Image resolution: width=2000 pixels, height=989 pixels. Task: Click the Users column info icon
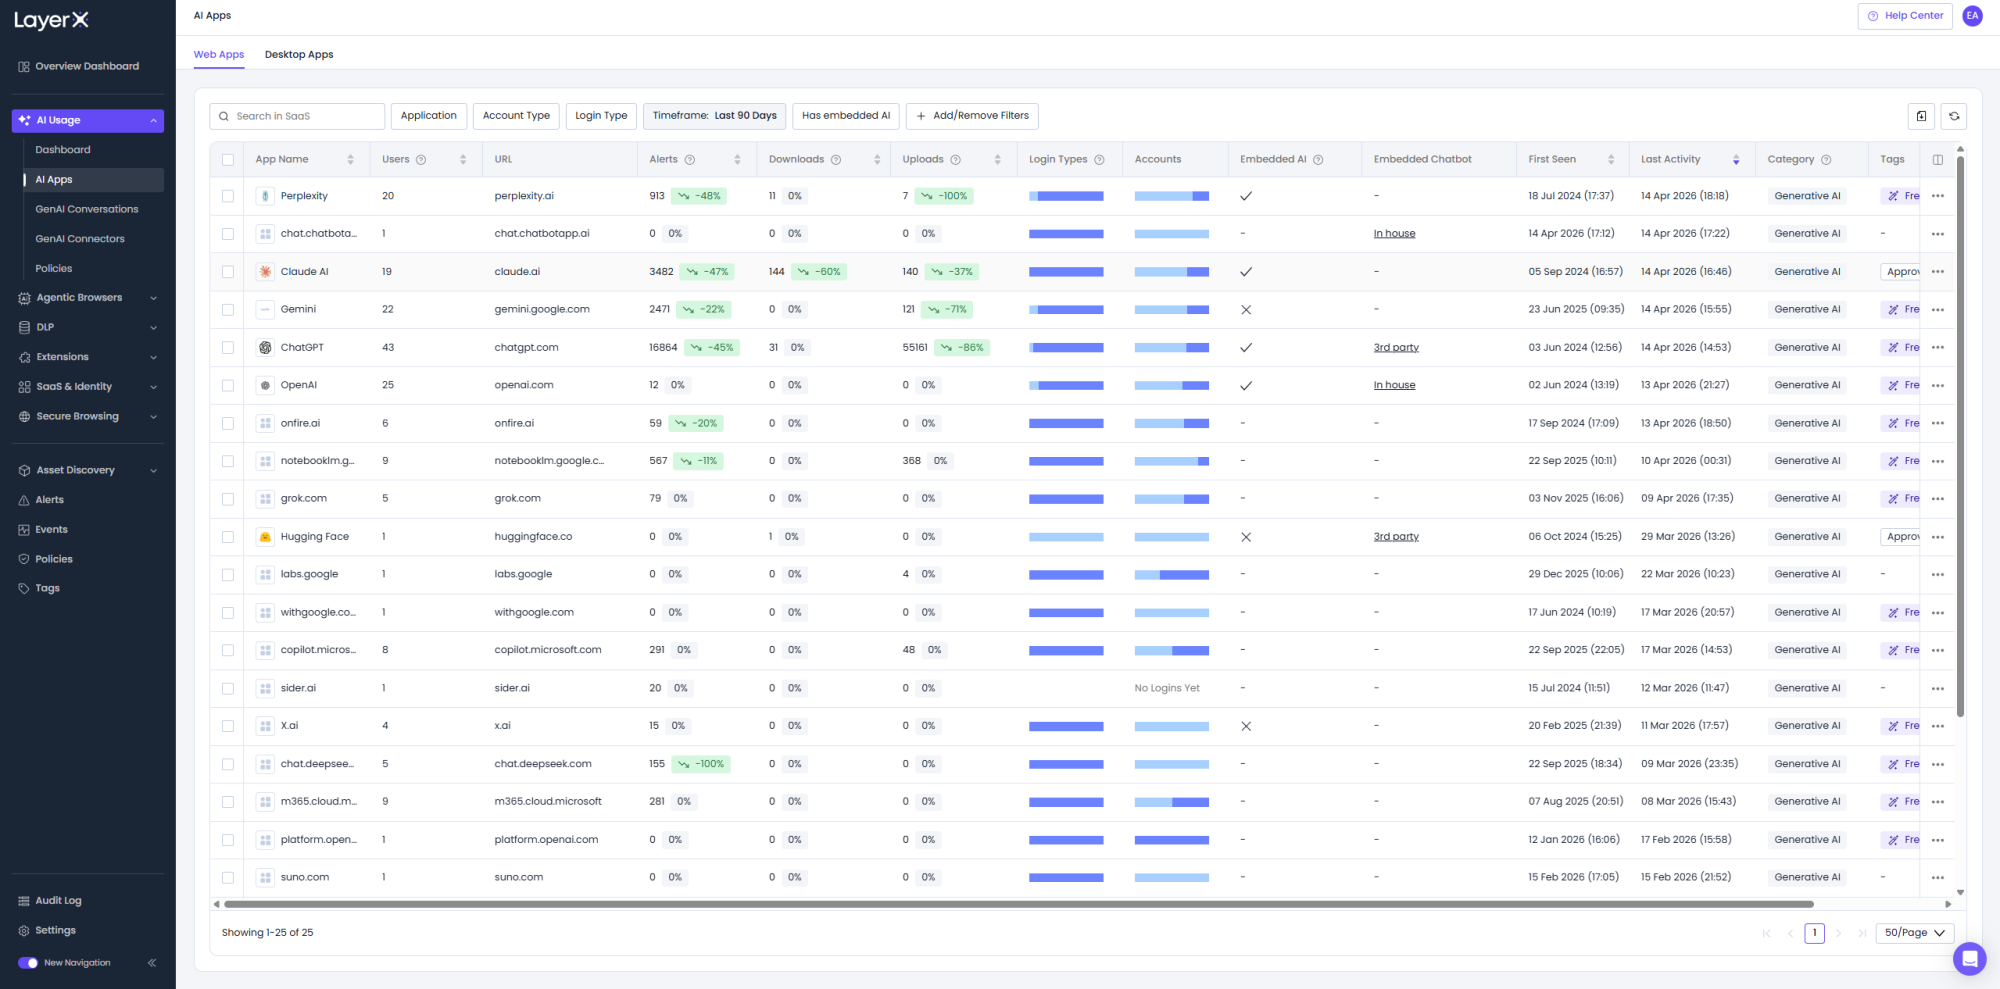[x=421, y=160]
